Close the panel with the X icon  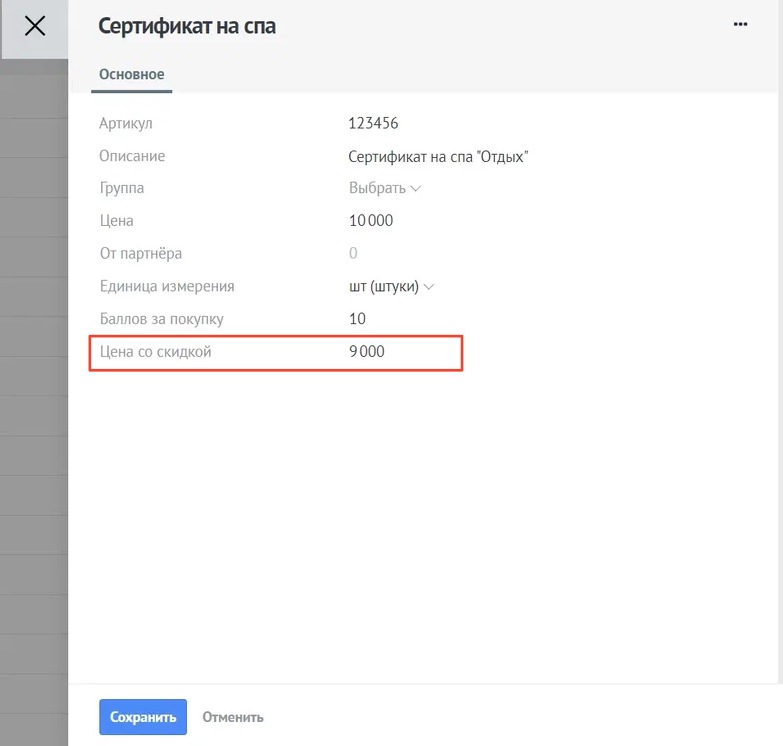click(x=35, y=26)
